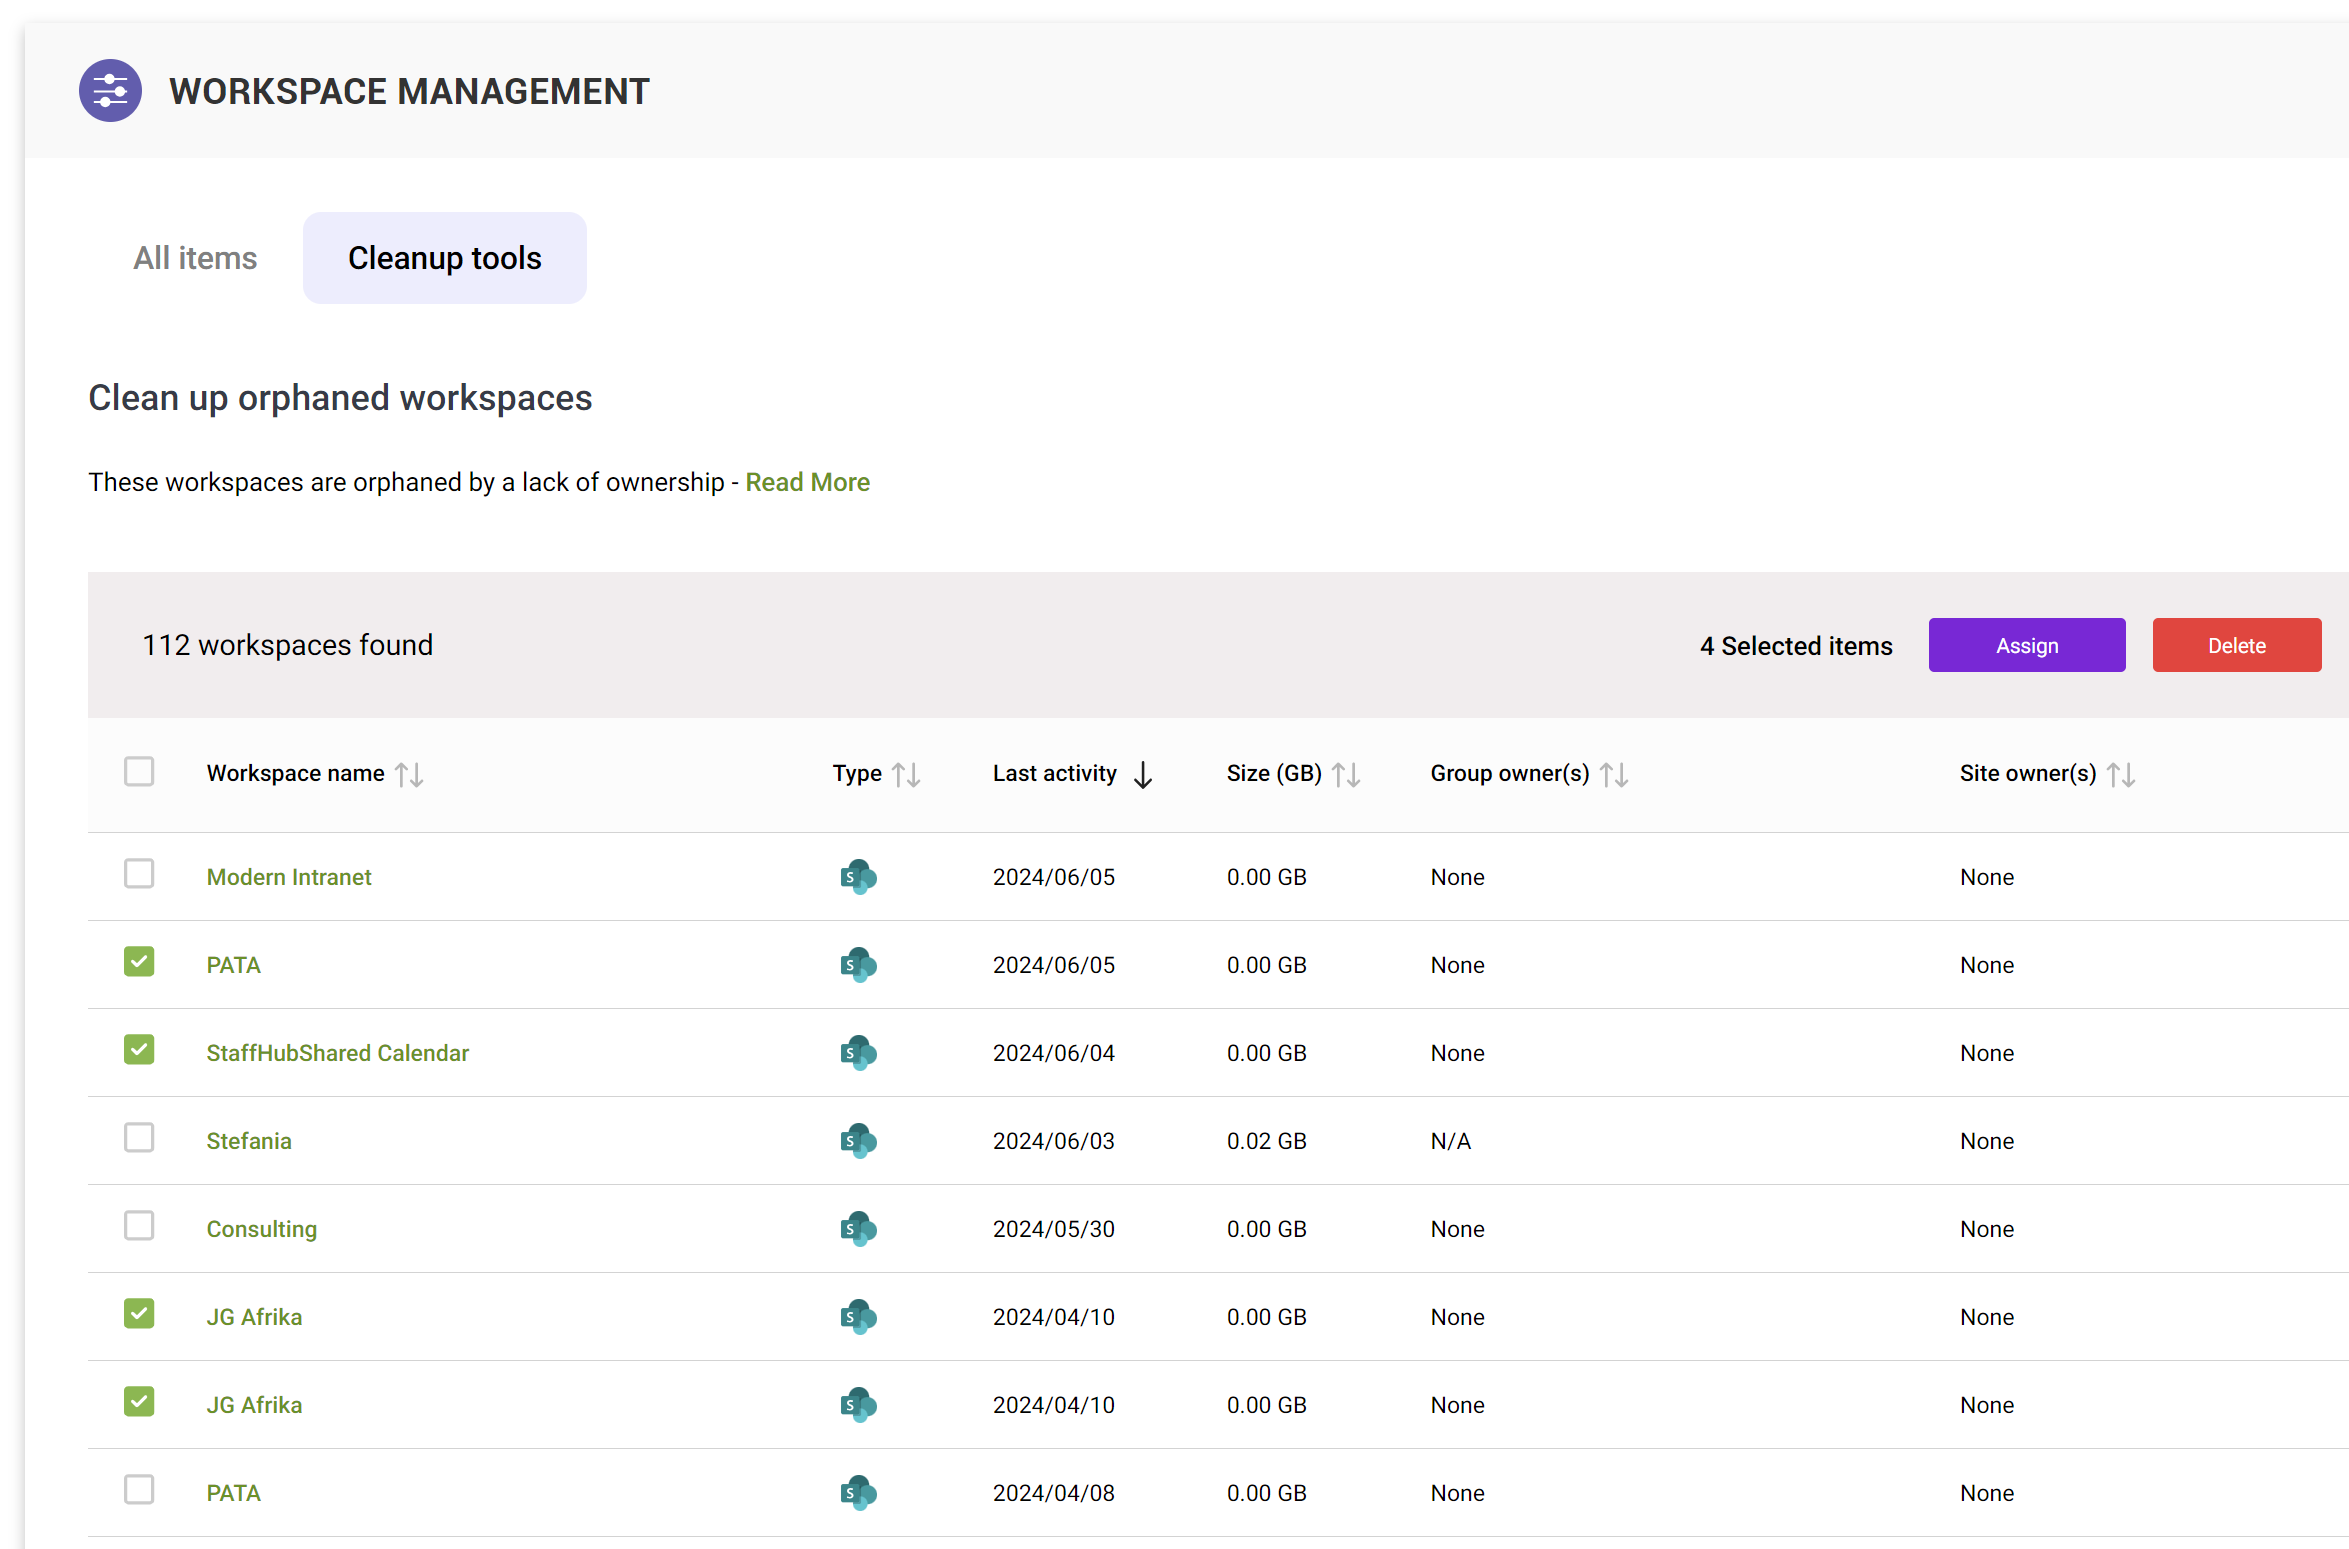Click the SharePoint icon in the 2024/04/08 PATA row
This screenshot has width=2349, height=1549.
(858, 1493)
